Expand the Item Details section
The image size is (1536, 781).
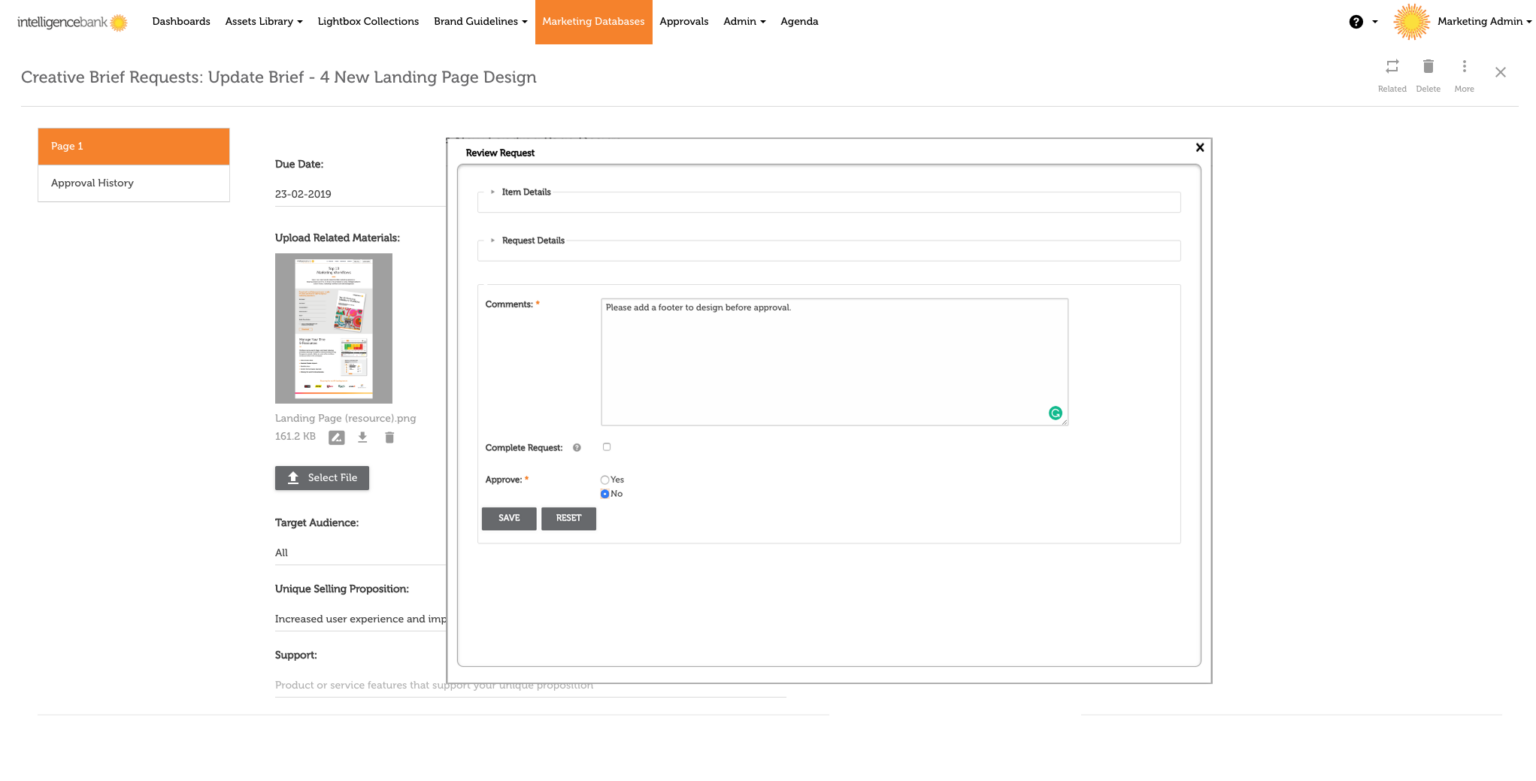point(525,192)
